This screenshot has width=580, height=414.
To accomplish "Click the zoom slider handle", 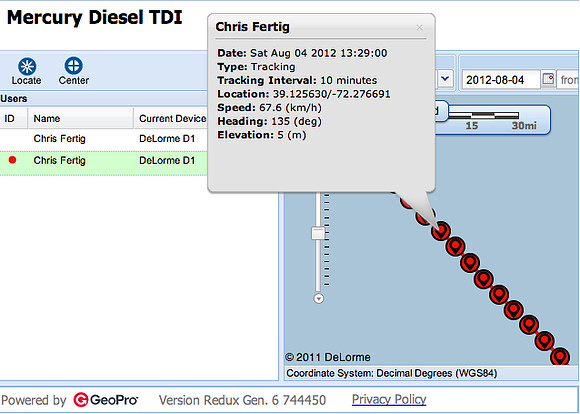I will point(318,233).
